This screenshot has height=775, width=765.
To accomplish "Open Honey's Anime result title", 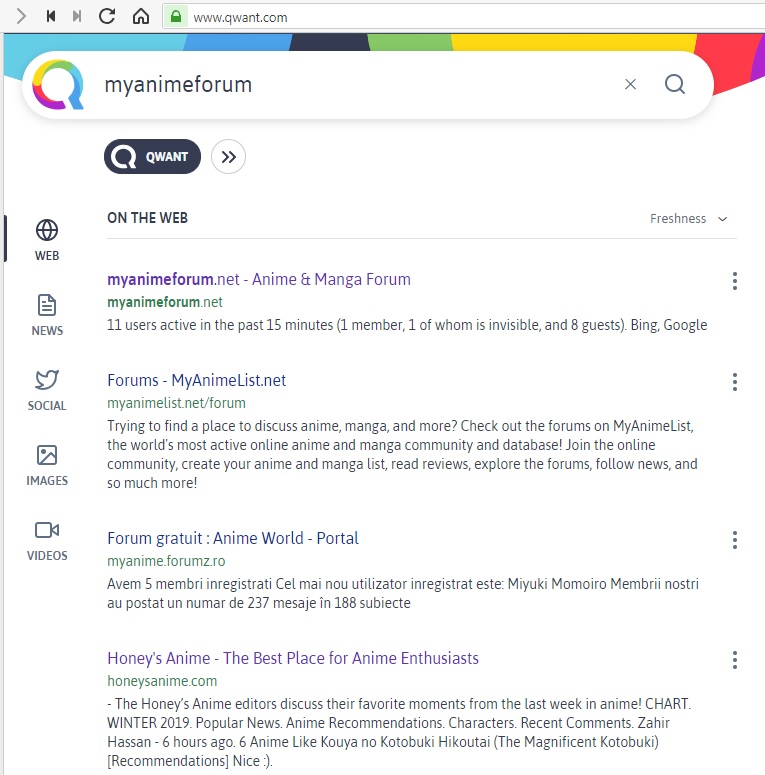I will point(293,658).
